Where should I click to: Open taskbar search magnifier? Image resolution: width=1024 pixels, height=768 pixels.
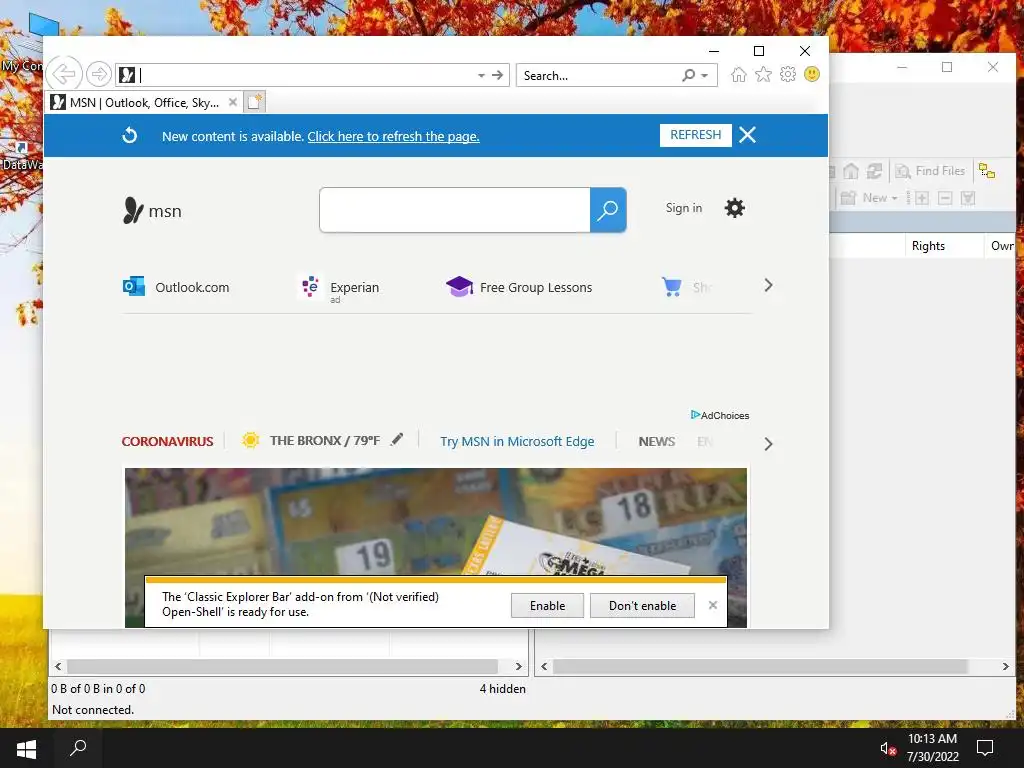pos(78,748)
